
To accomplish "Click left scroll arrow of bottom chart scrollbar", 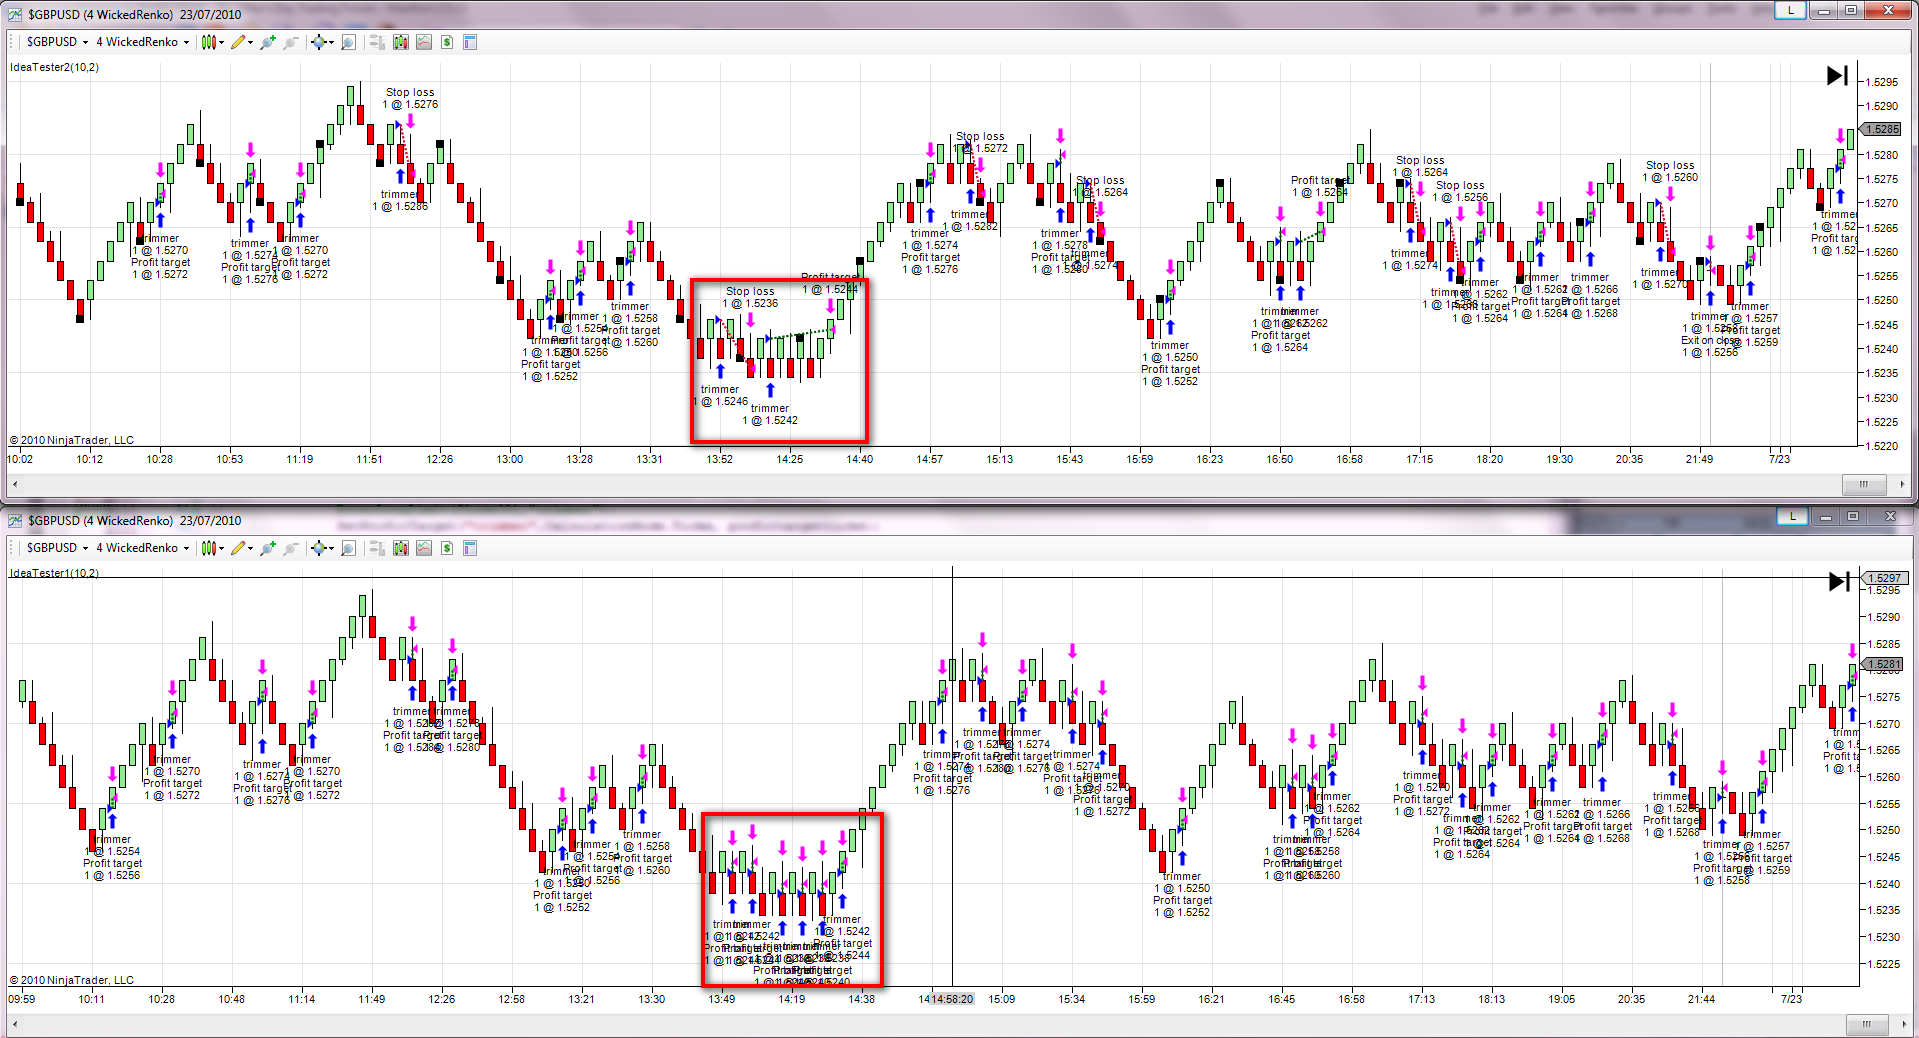I will point(14,1024).
